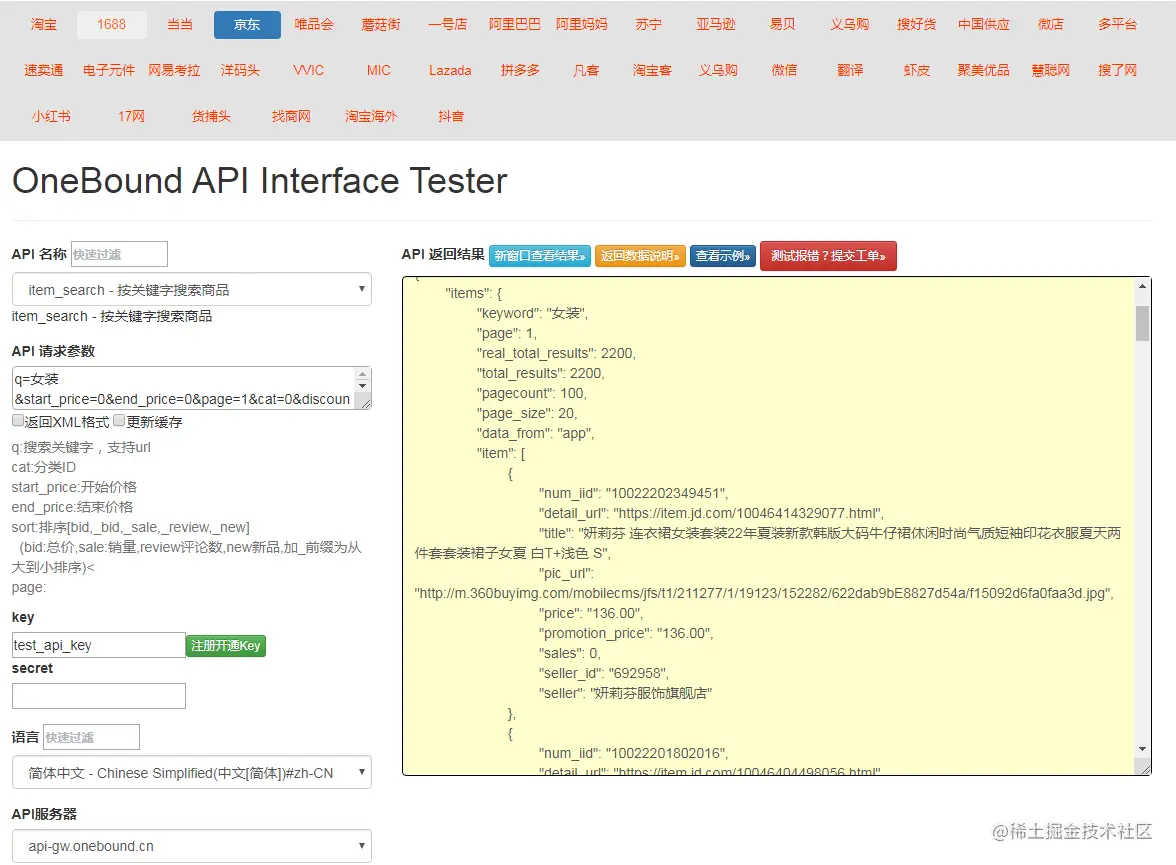Viewport: 1176px width, 865px height.
Task: Select the active 京东 tab
Action: (x=247, y=25)
